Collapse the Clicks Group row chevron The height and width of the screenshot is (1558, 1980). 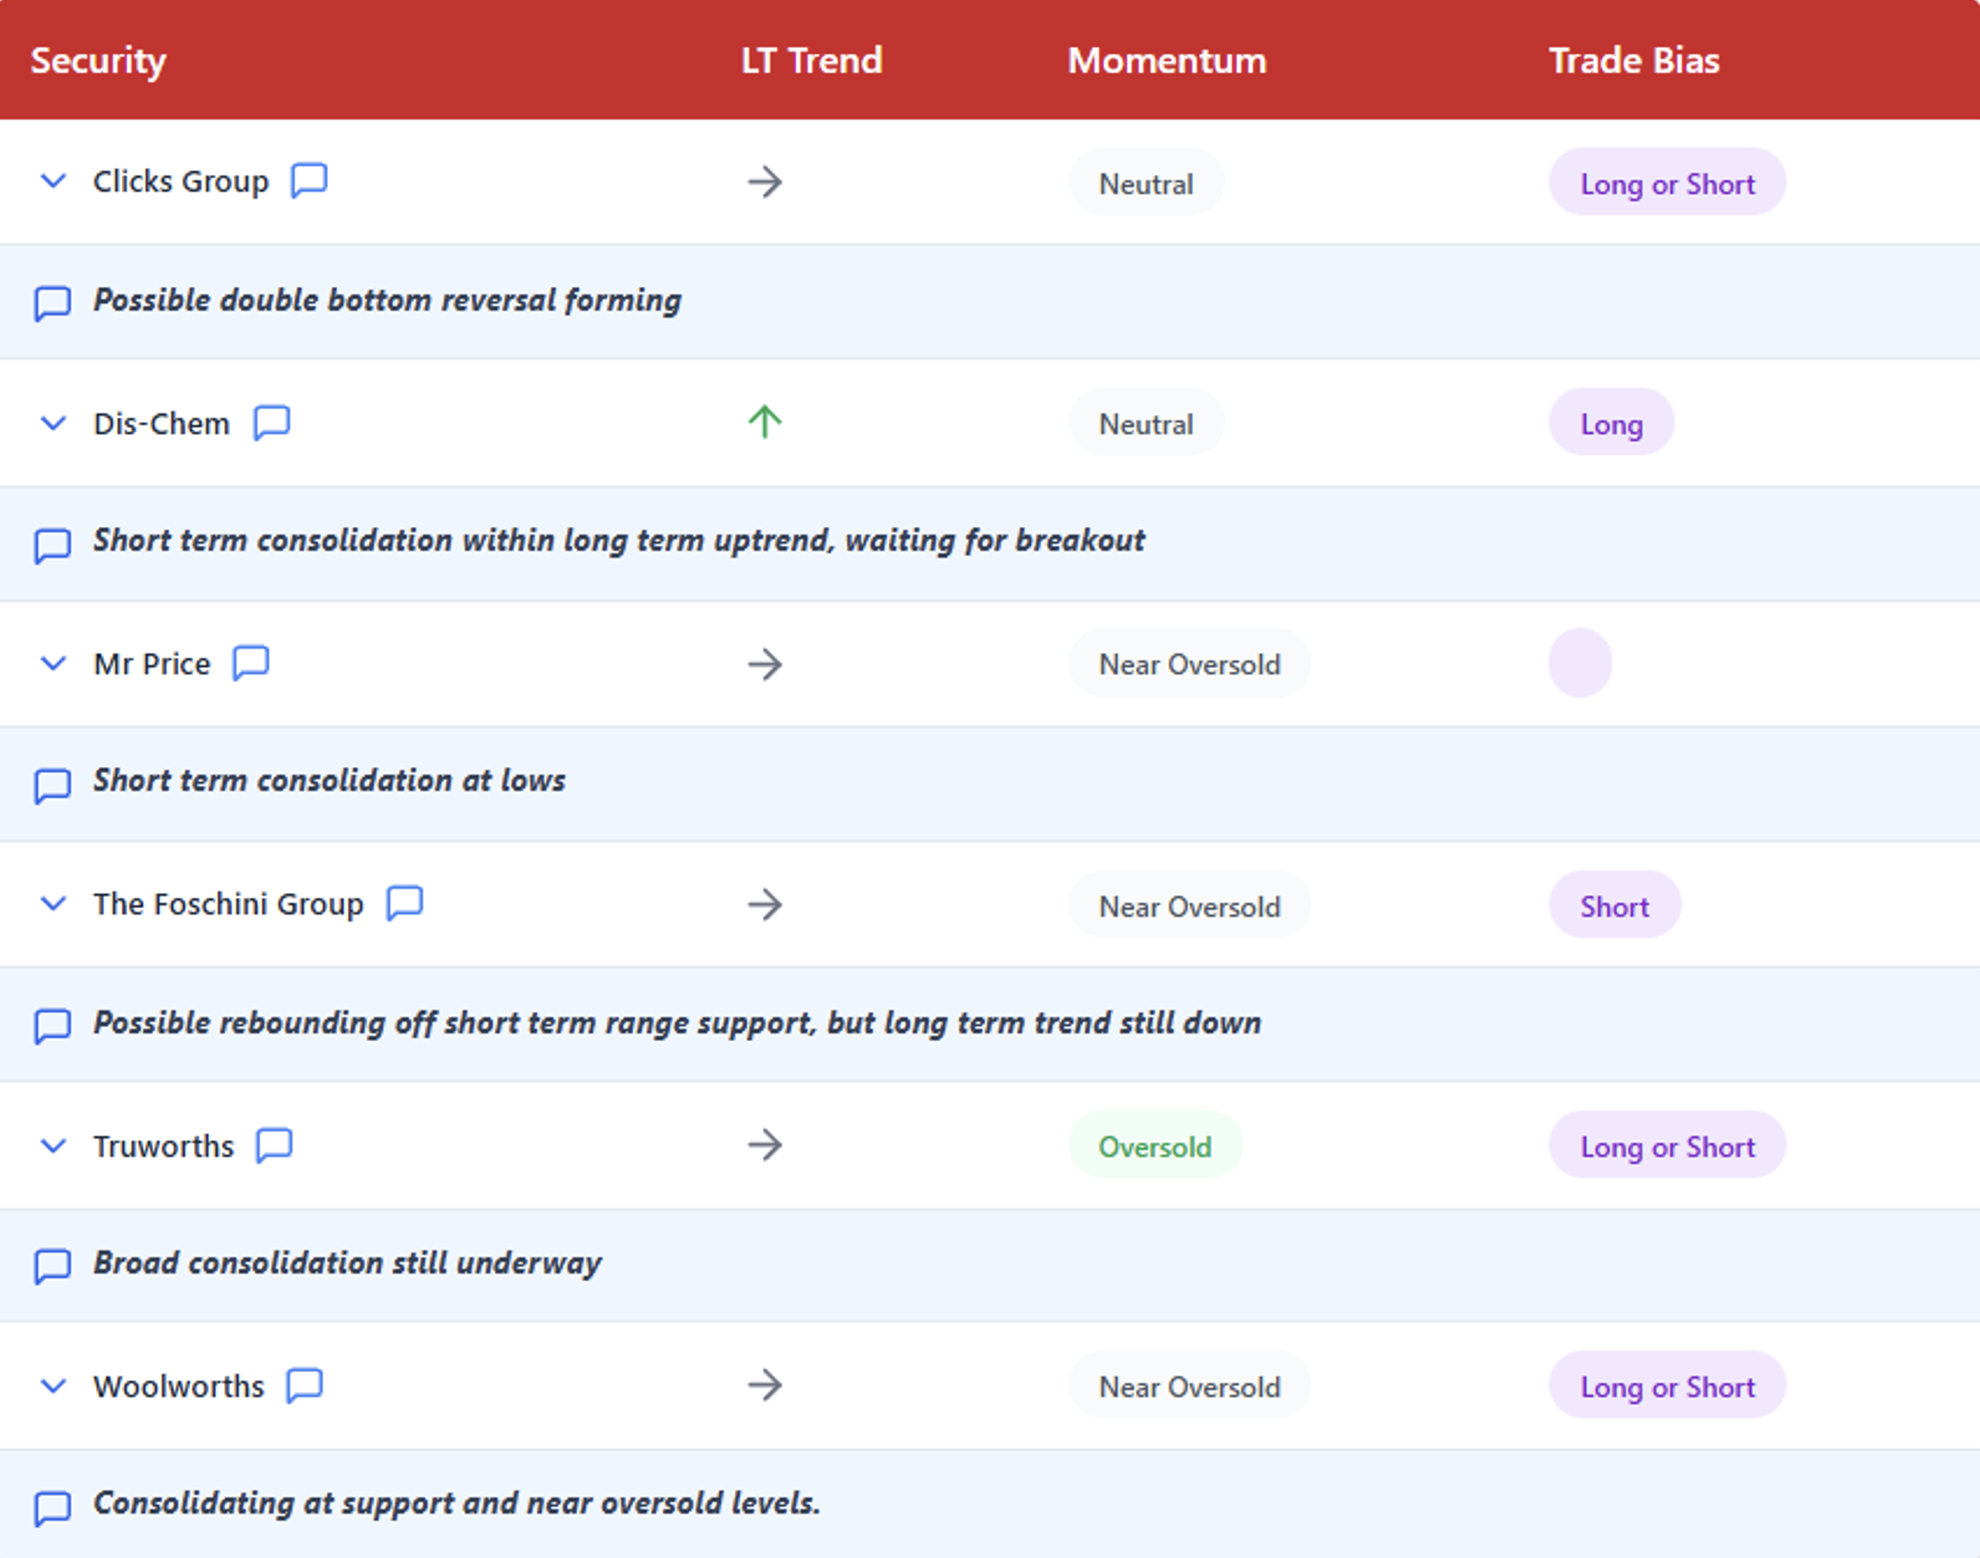click(x=53, y=181)
